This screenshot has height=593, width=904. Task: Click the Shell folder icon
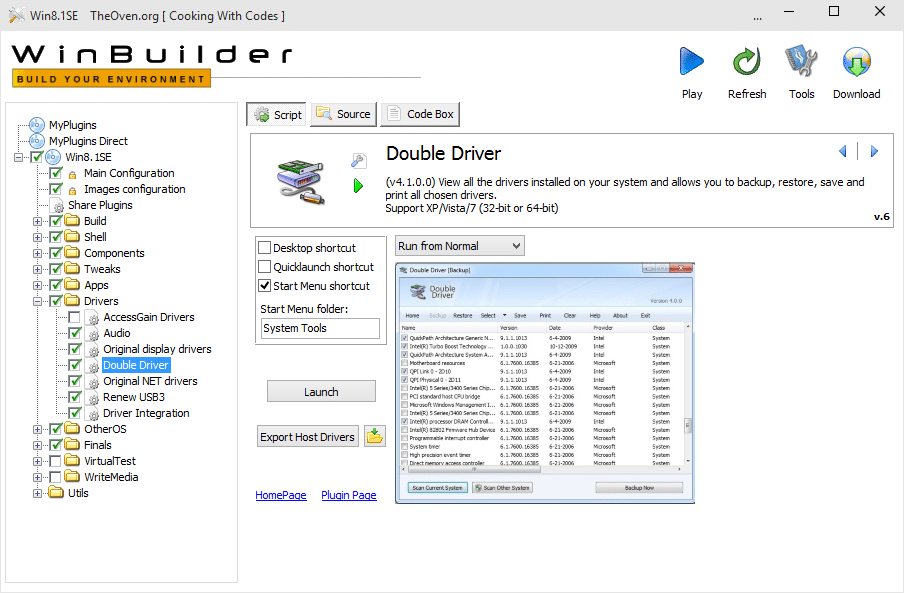click(x=72, y=236)
